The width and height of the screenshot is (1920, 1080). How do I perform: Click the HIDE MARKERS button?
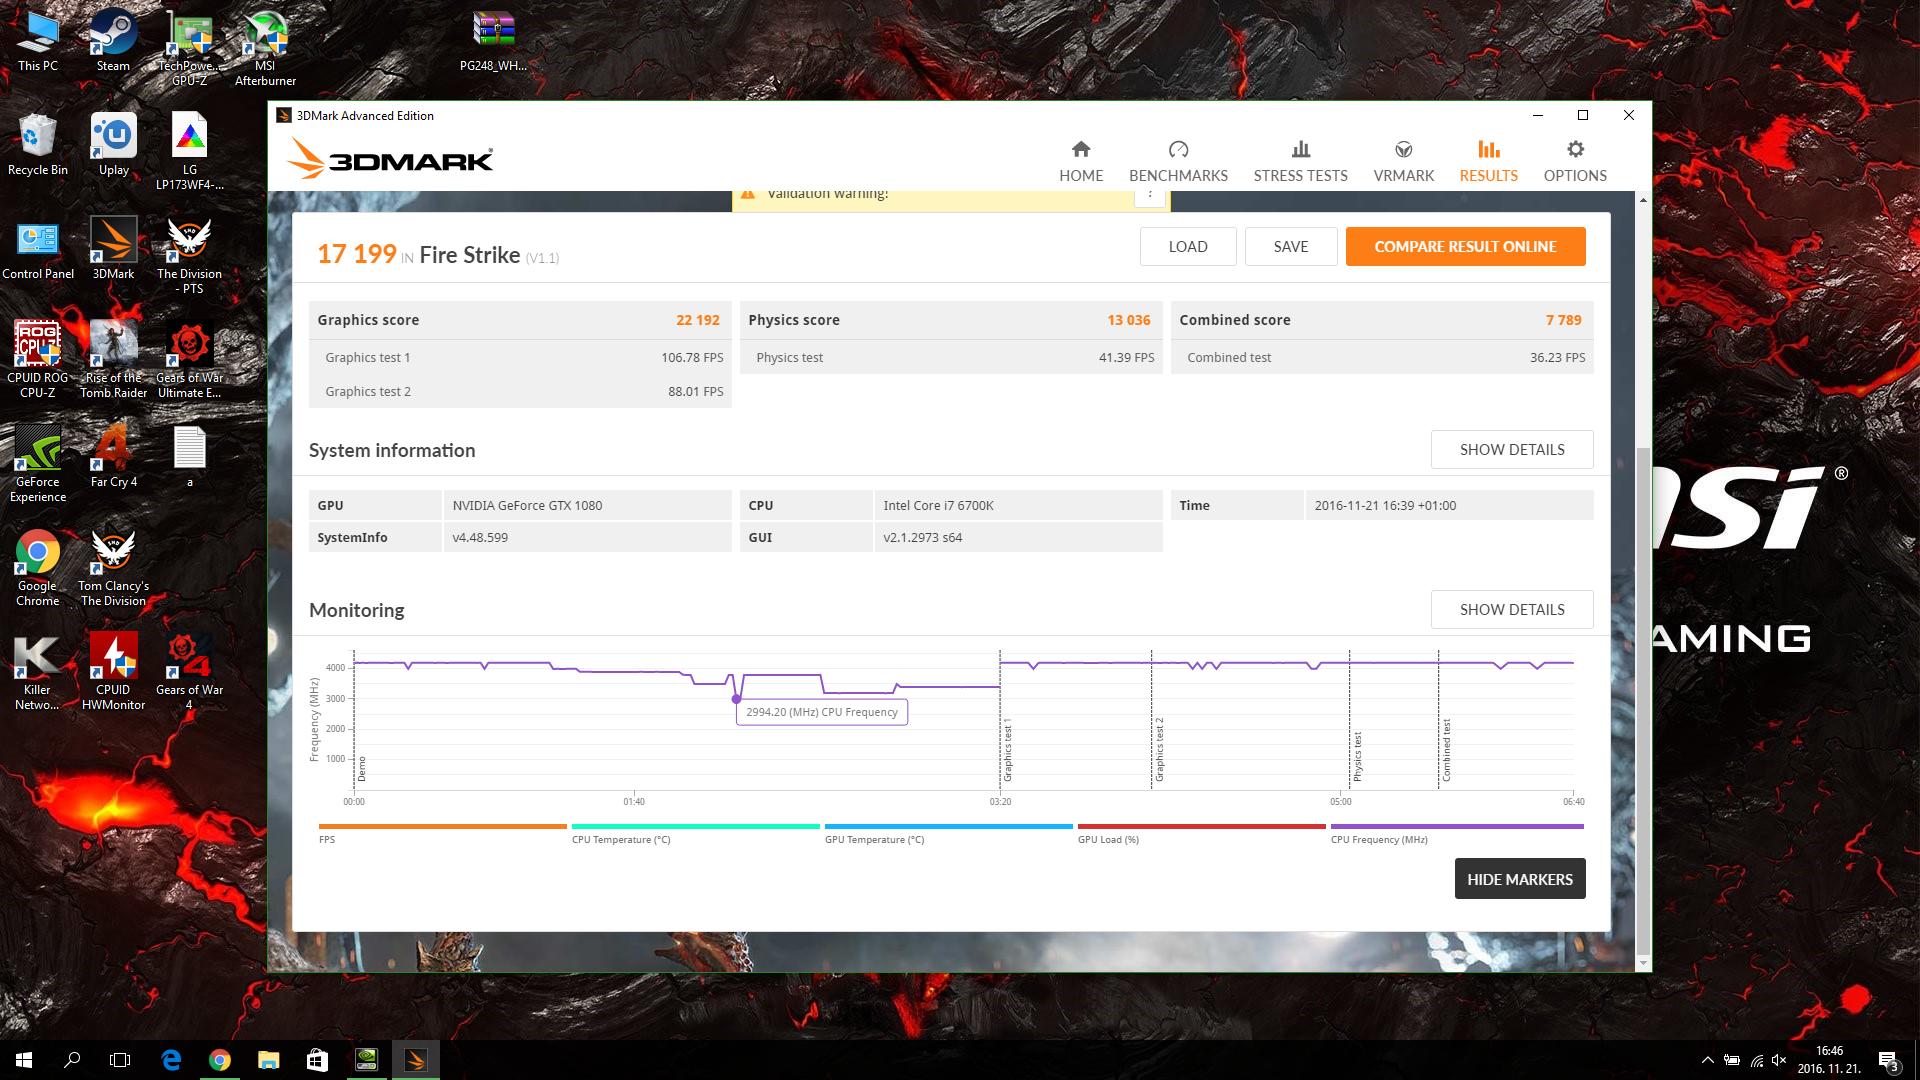click(1520, 879)
